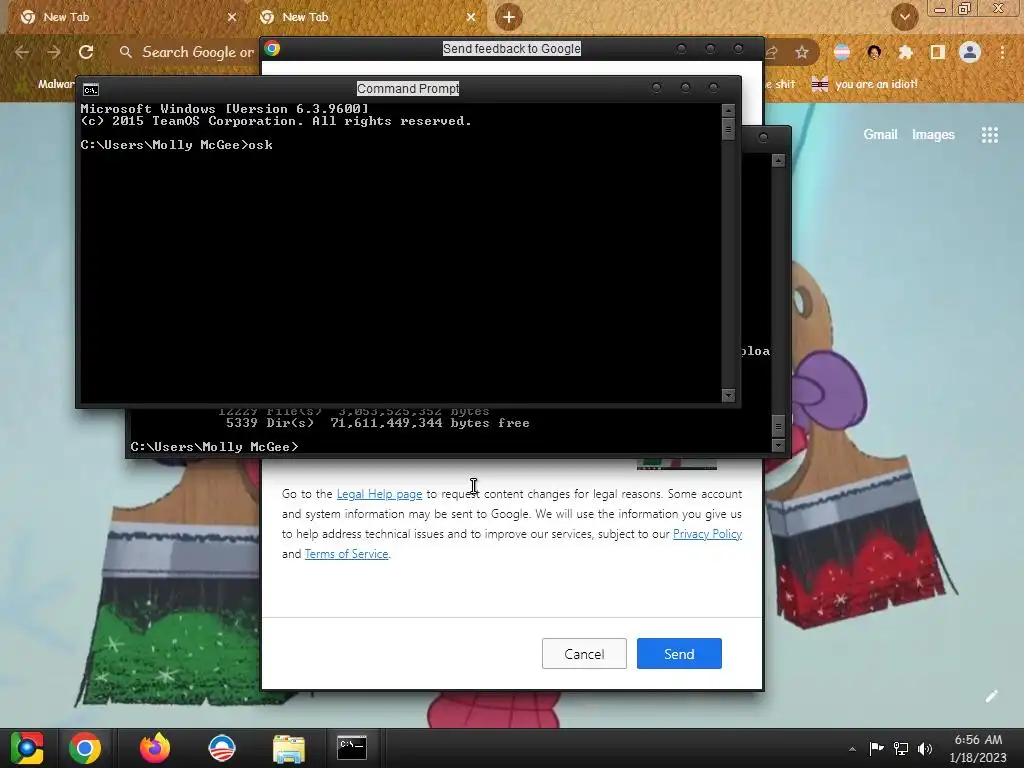
Task: Open File Explorer from the taskbar
Action: click(289, 748)
